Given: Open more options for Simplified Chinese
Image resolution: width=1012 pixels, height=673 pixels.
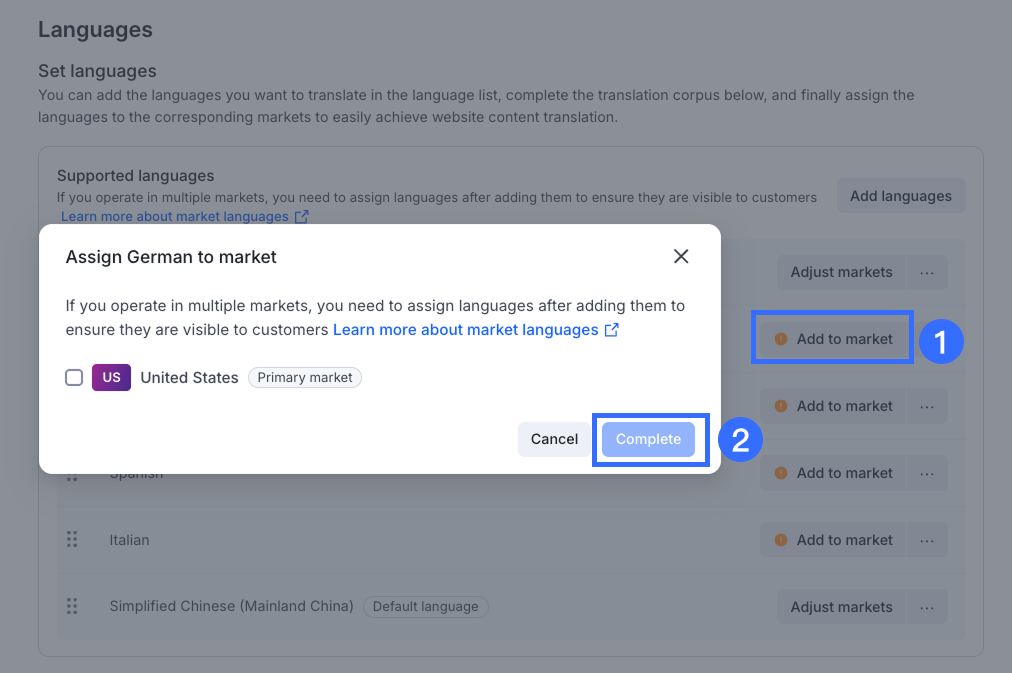Looking at the screenshot, I should click(x=927, y=607).
